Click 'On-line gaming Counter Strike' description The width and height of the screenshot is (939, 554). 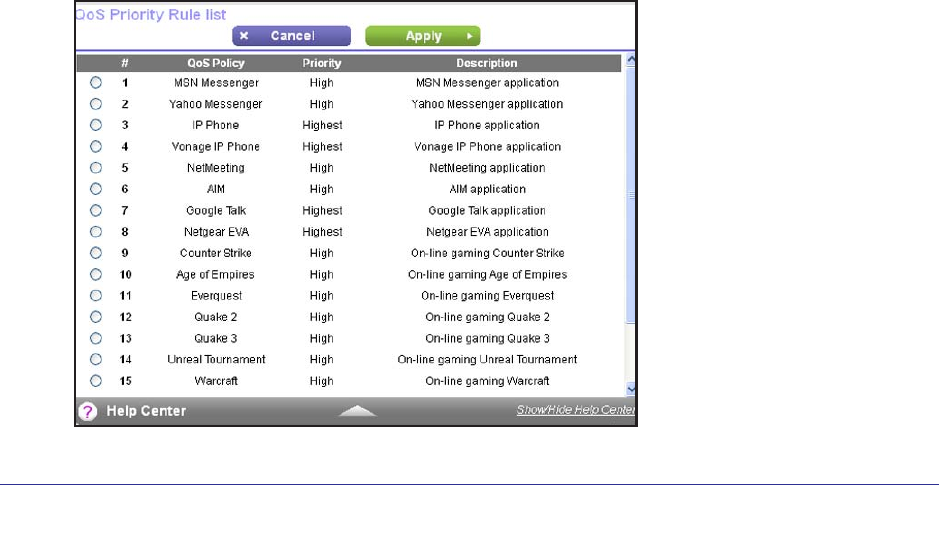pos(487,253)
